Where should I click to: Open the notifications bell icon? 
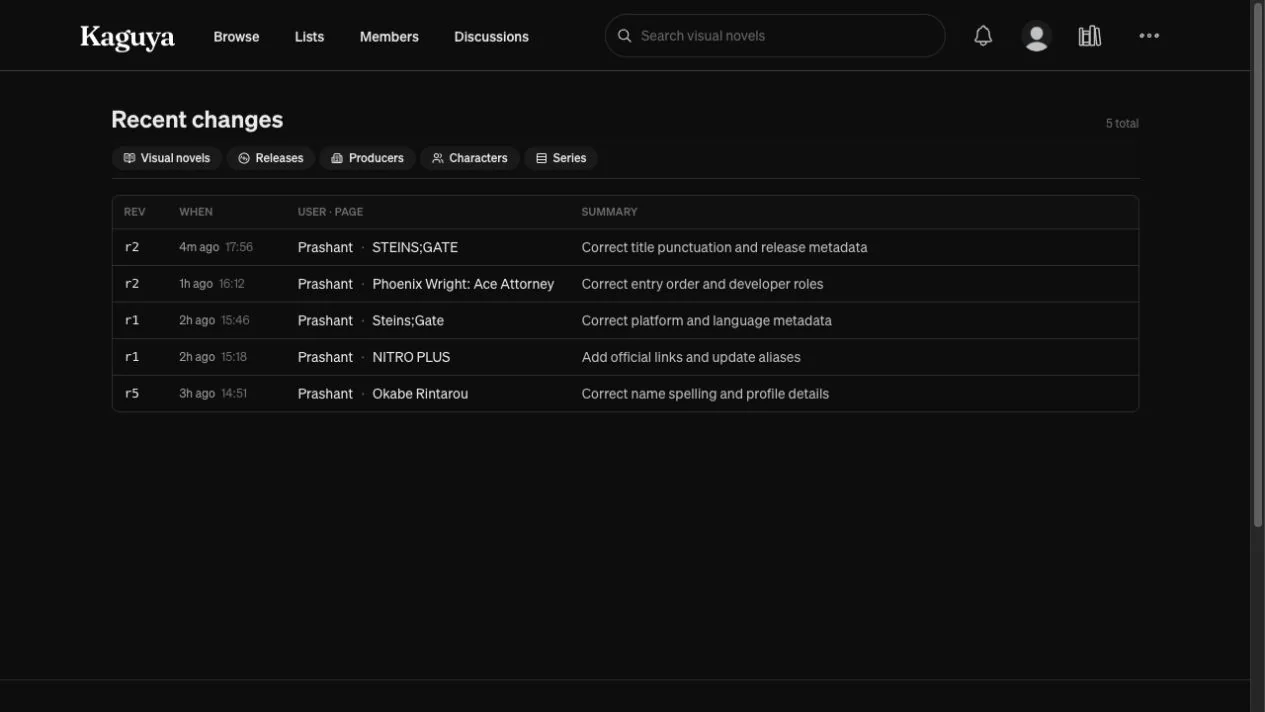tap(983, 36)
